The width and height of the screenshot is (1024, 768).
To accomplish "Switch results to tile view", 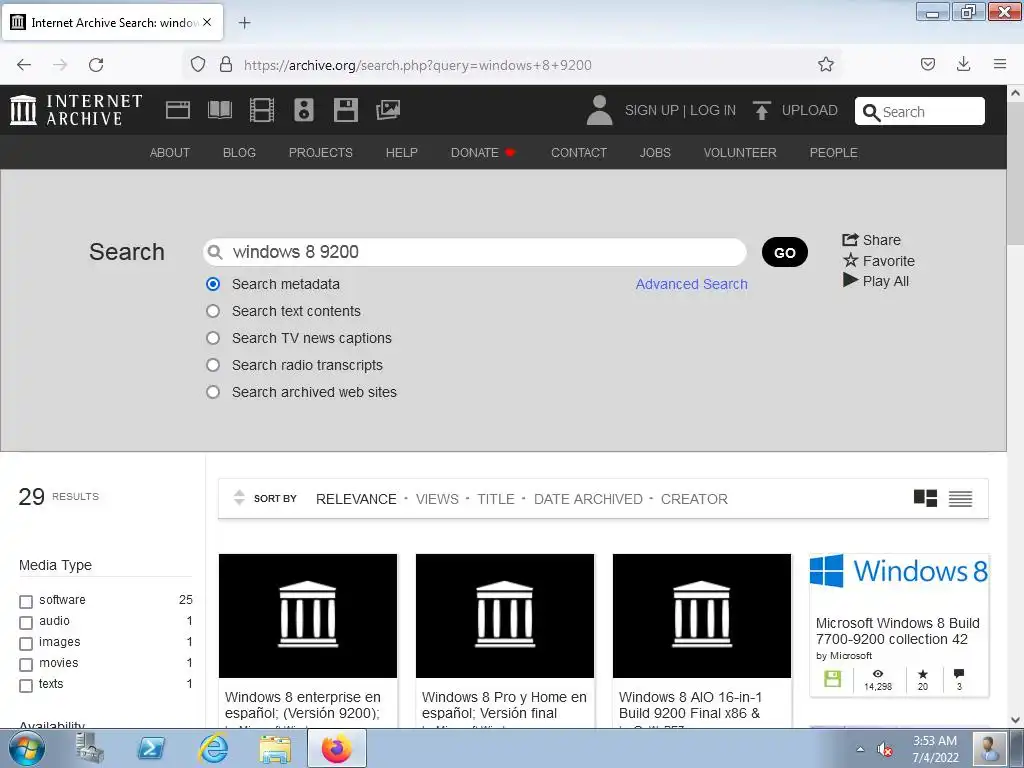I will point(925,498).
